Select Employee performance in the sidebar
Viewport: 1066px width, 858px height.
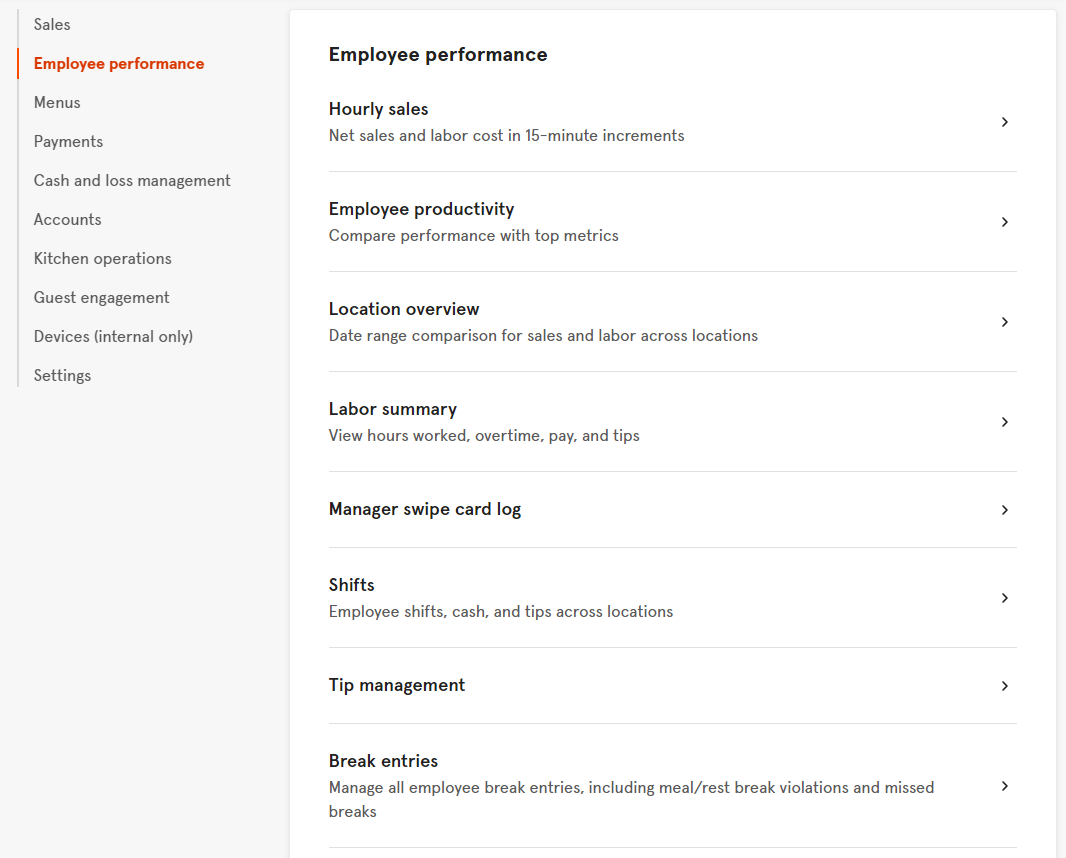coord(118,63)
